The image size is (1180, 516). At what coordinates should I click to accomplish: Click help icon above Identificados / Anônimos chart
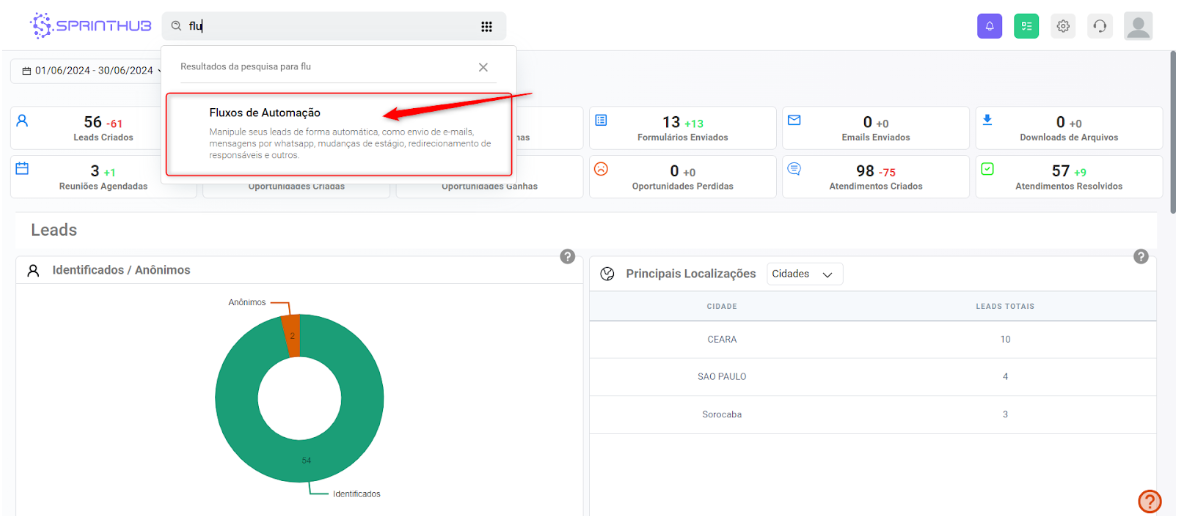567,257
